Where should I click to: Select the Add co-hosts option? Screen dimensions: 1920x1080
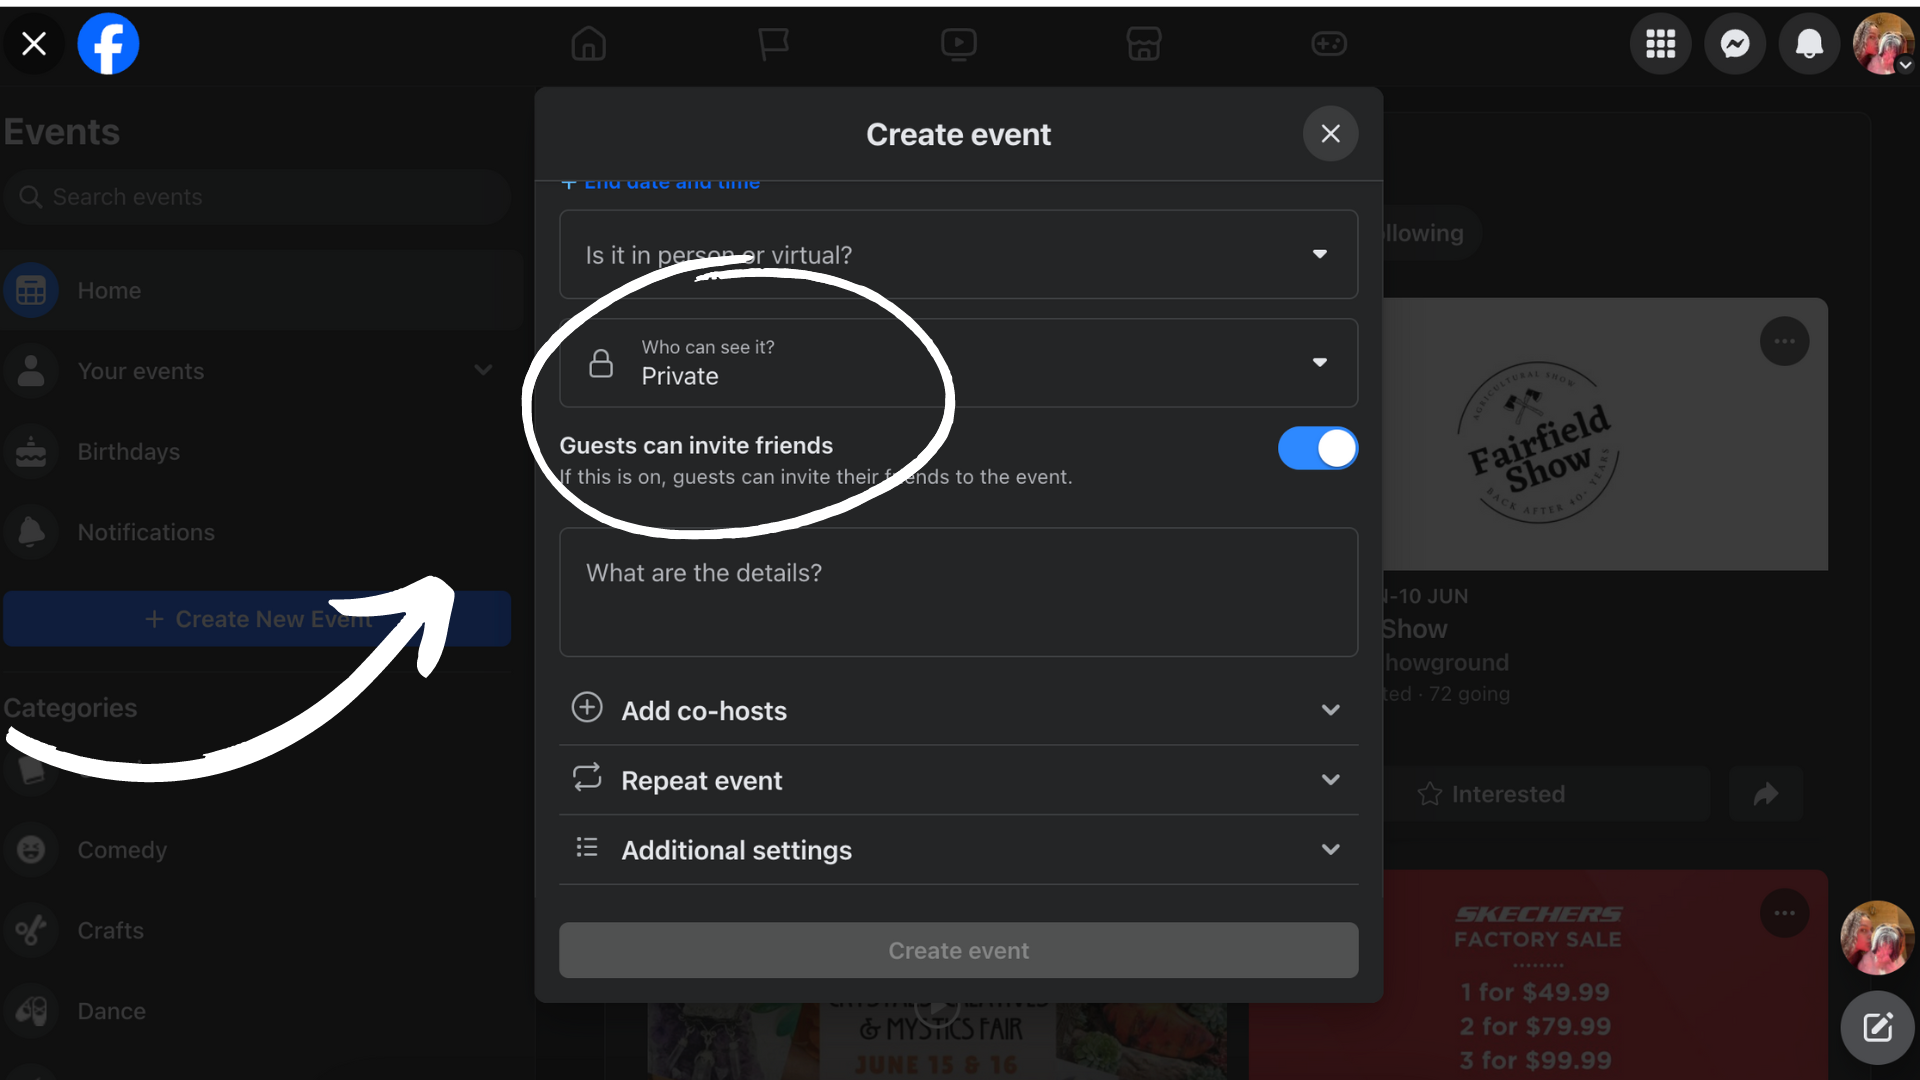tap(959, 711)
